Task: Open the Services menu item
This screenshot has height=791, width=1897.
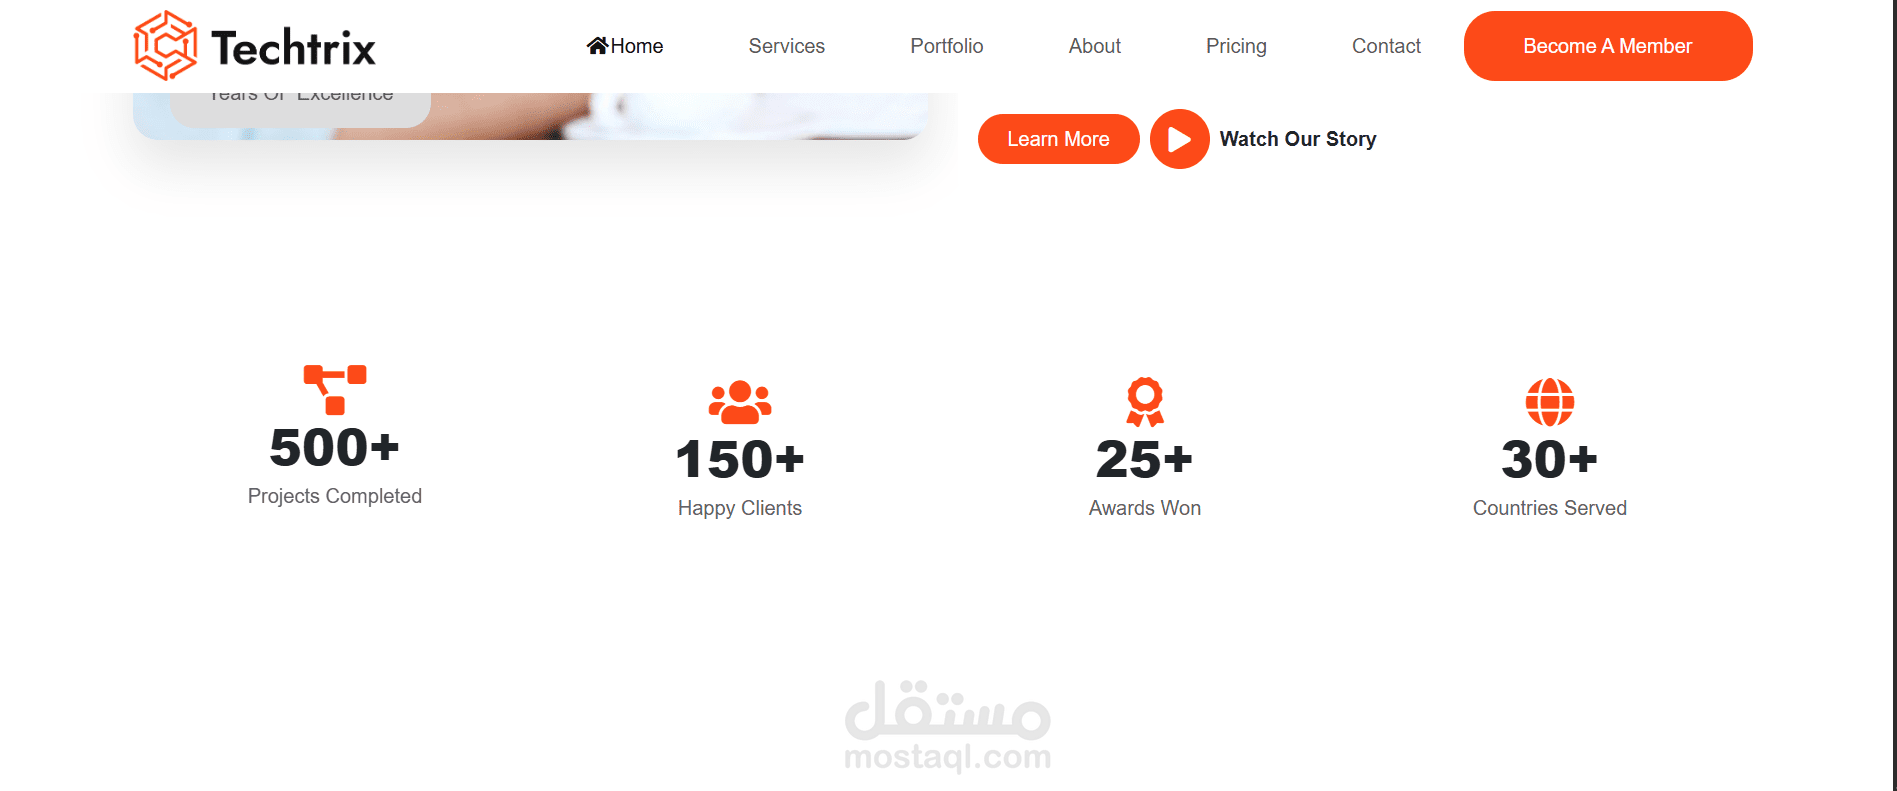Action: (x=787, y=46)
